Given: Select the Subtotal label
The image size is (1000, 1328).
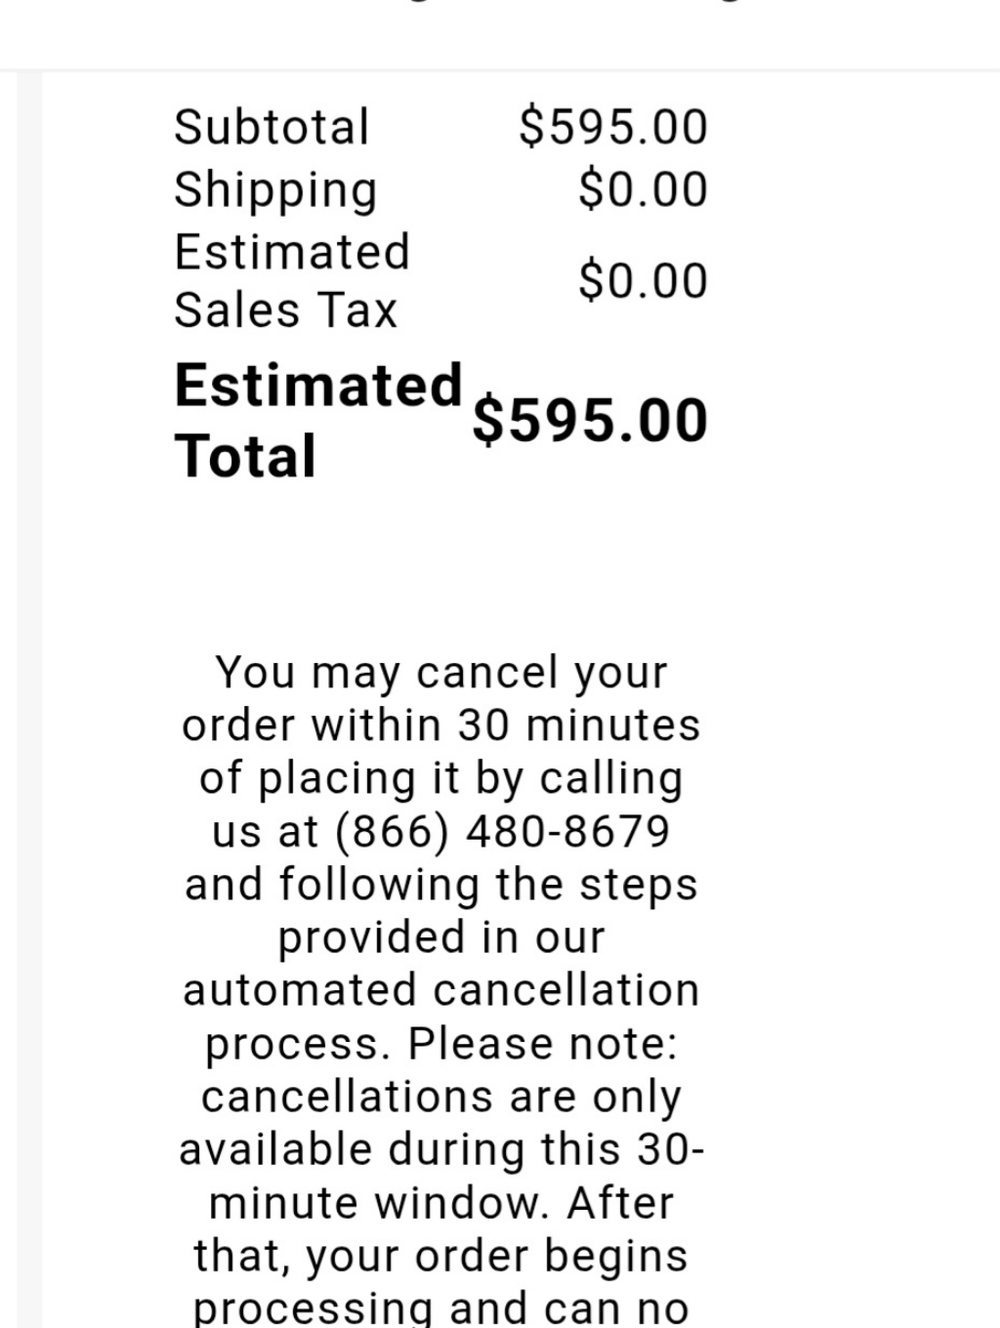Looking at the screenshot, I should pyautogui.click(x=272, y=127).
